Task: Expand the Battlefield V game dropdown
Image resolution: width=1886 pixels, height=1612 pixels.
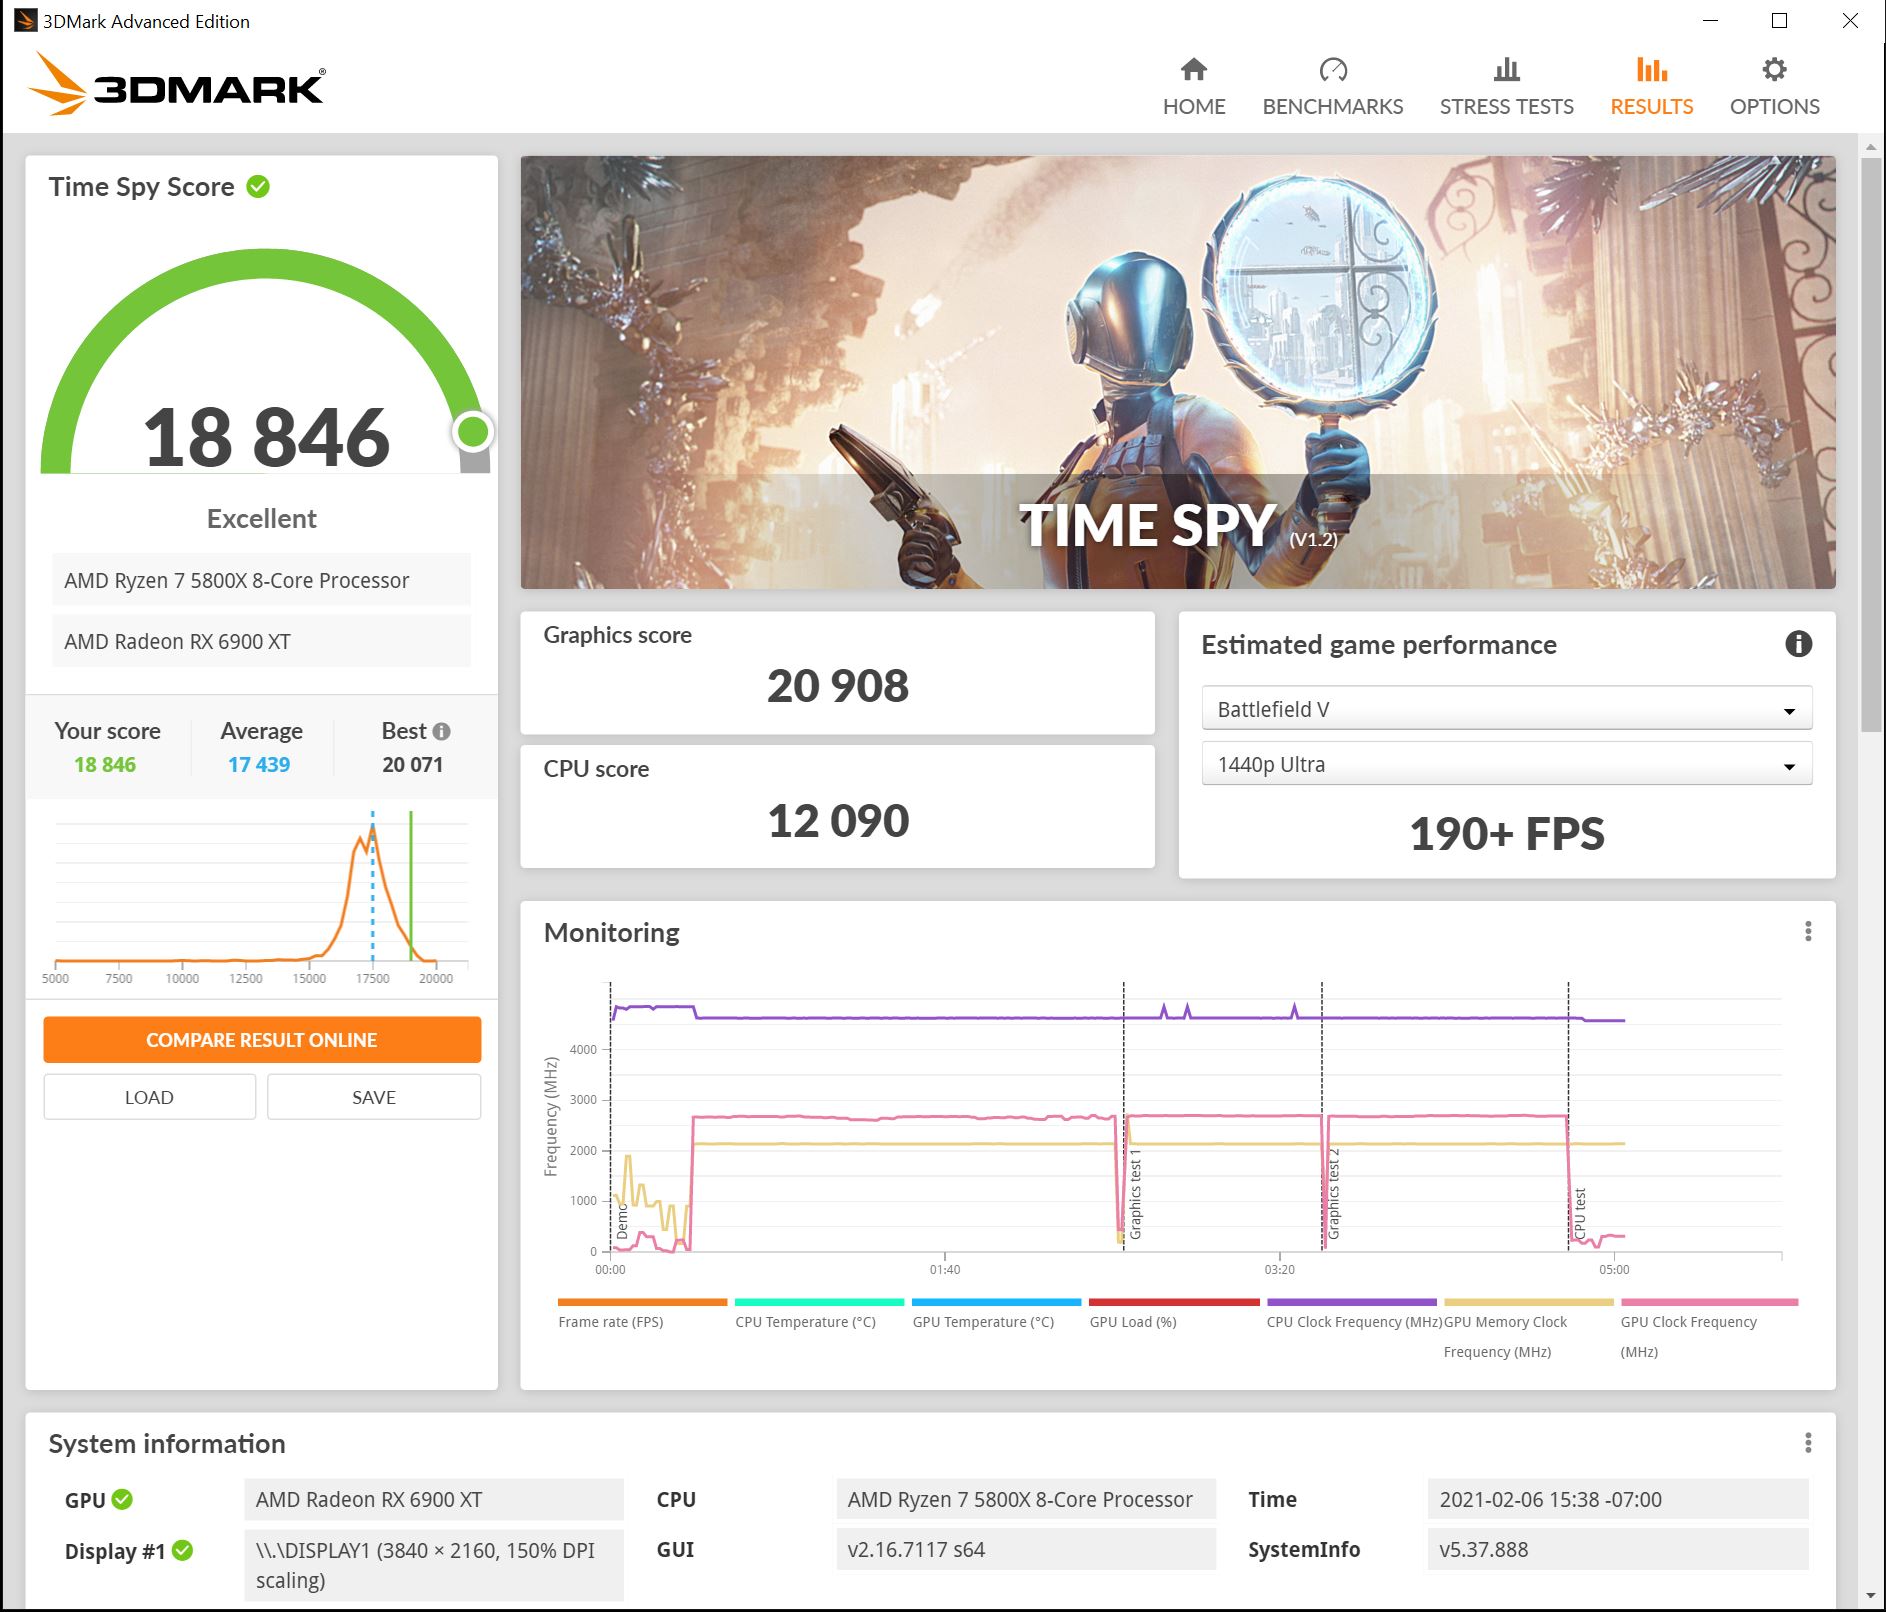Action: click(x=1506, y=709)
